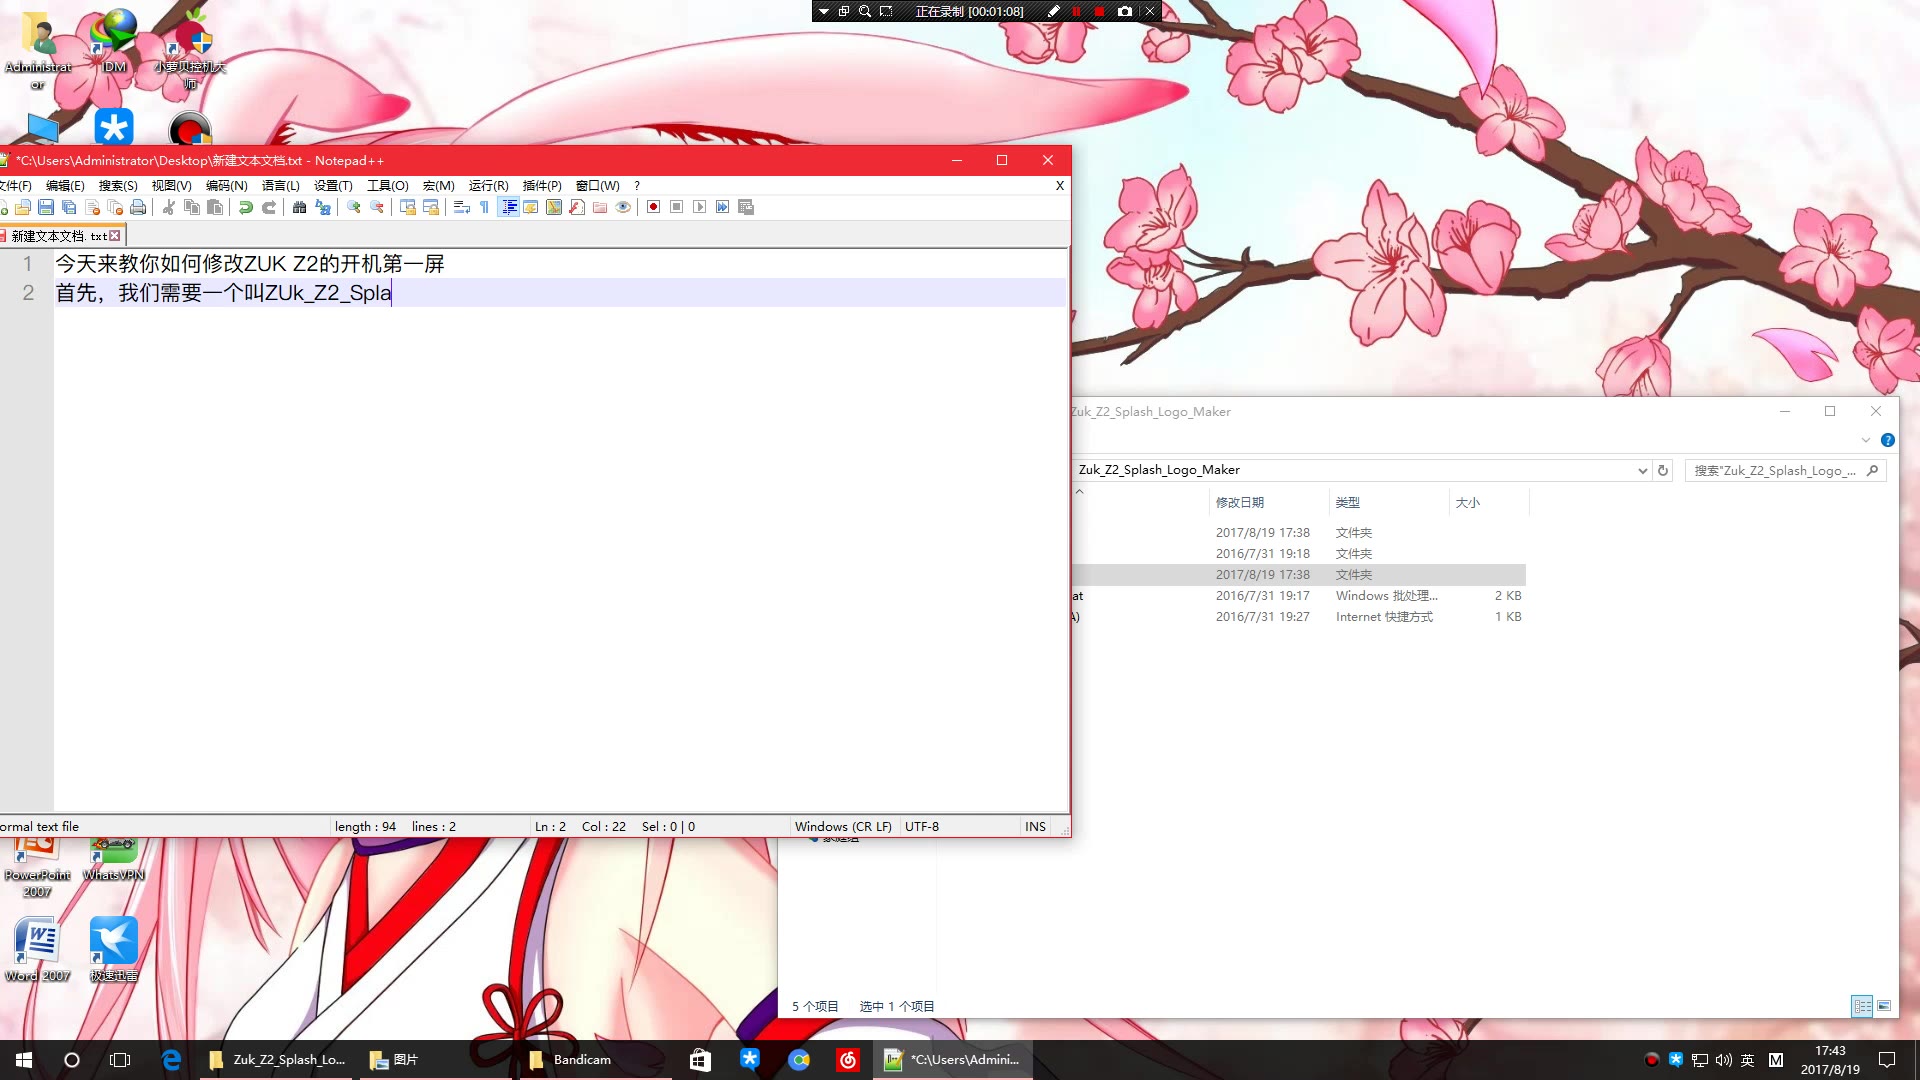This screenshot has height=1080, width=1920.
Task: Expand the Explorer ribbon chevron
Action: point(1866,440)
